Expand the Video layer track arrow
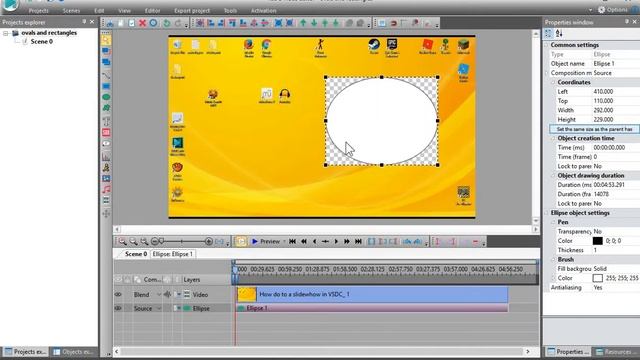This screenshot has height=360, width=640. (178, 294)
